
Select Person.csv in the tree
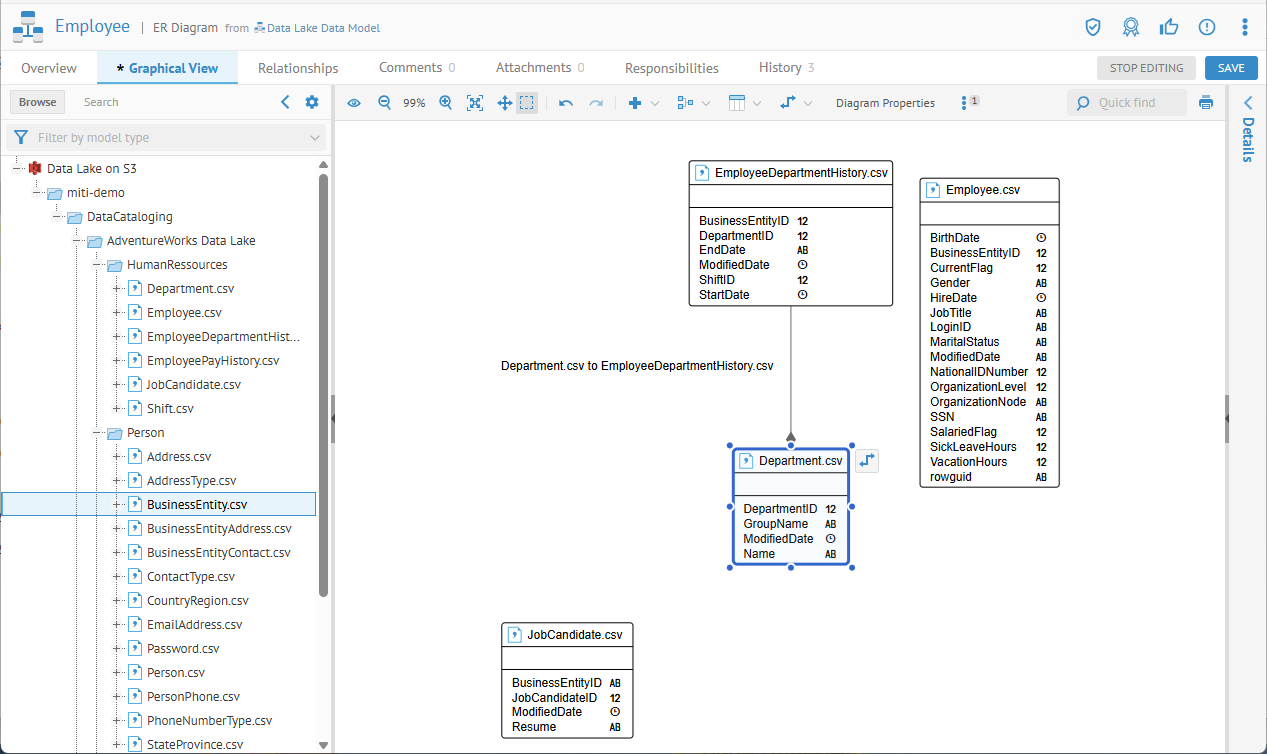pyautogui.click(x=175, y=673)
